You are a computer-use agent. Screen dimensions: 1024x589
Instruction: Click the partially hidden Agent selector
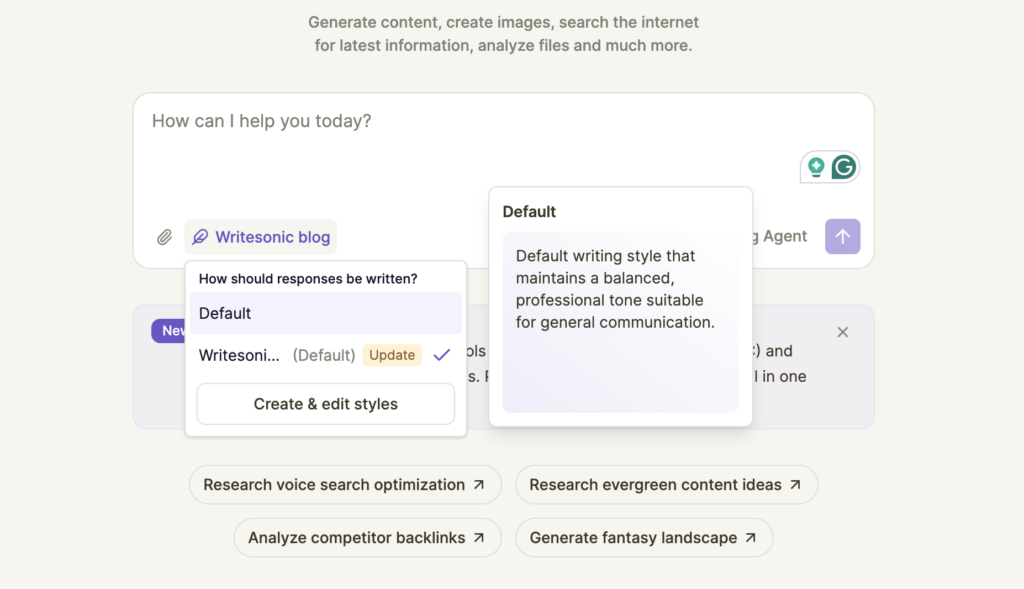click(780, 236)
